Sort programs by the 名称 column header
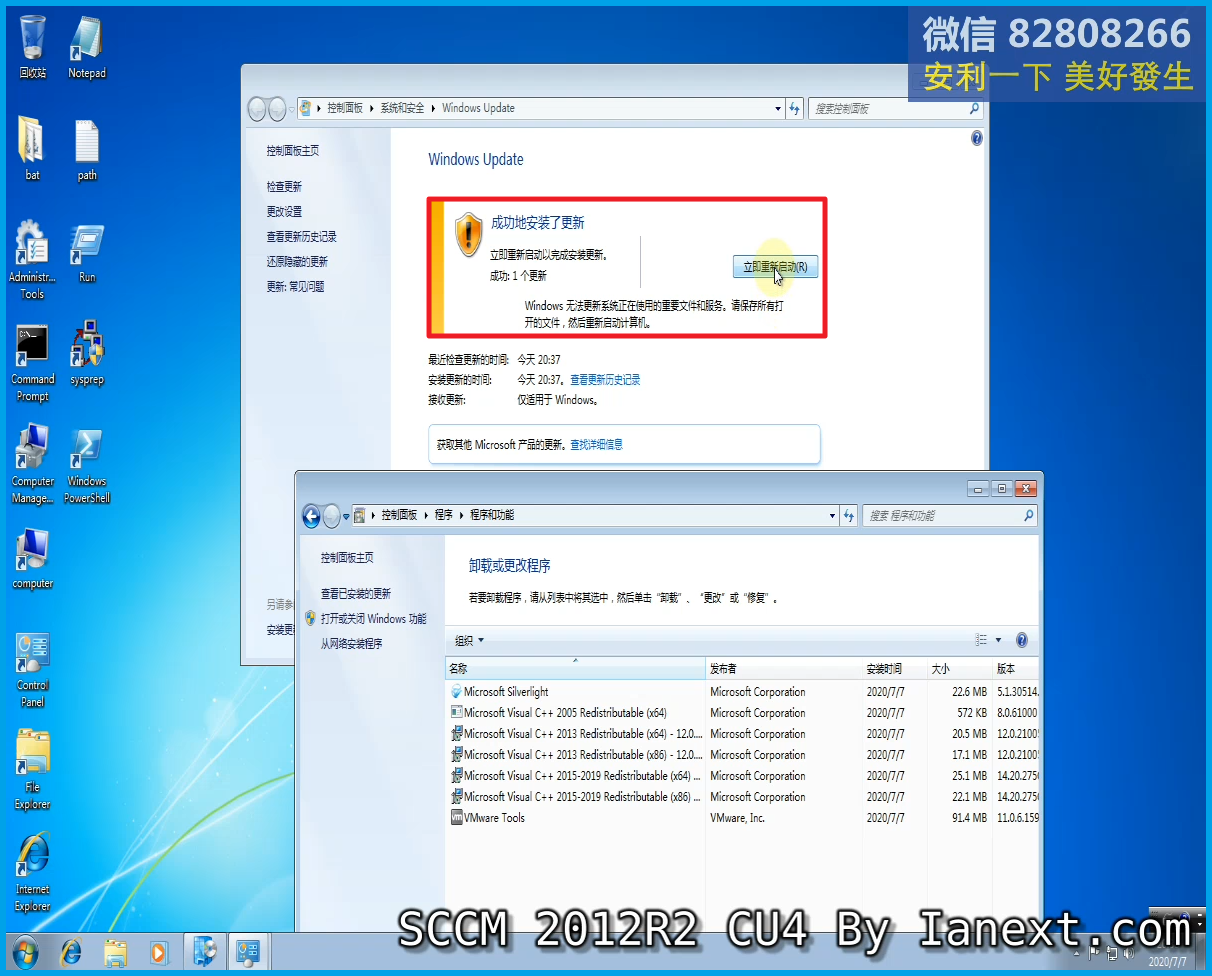Screen dimensions: 1212x976 575,668
